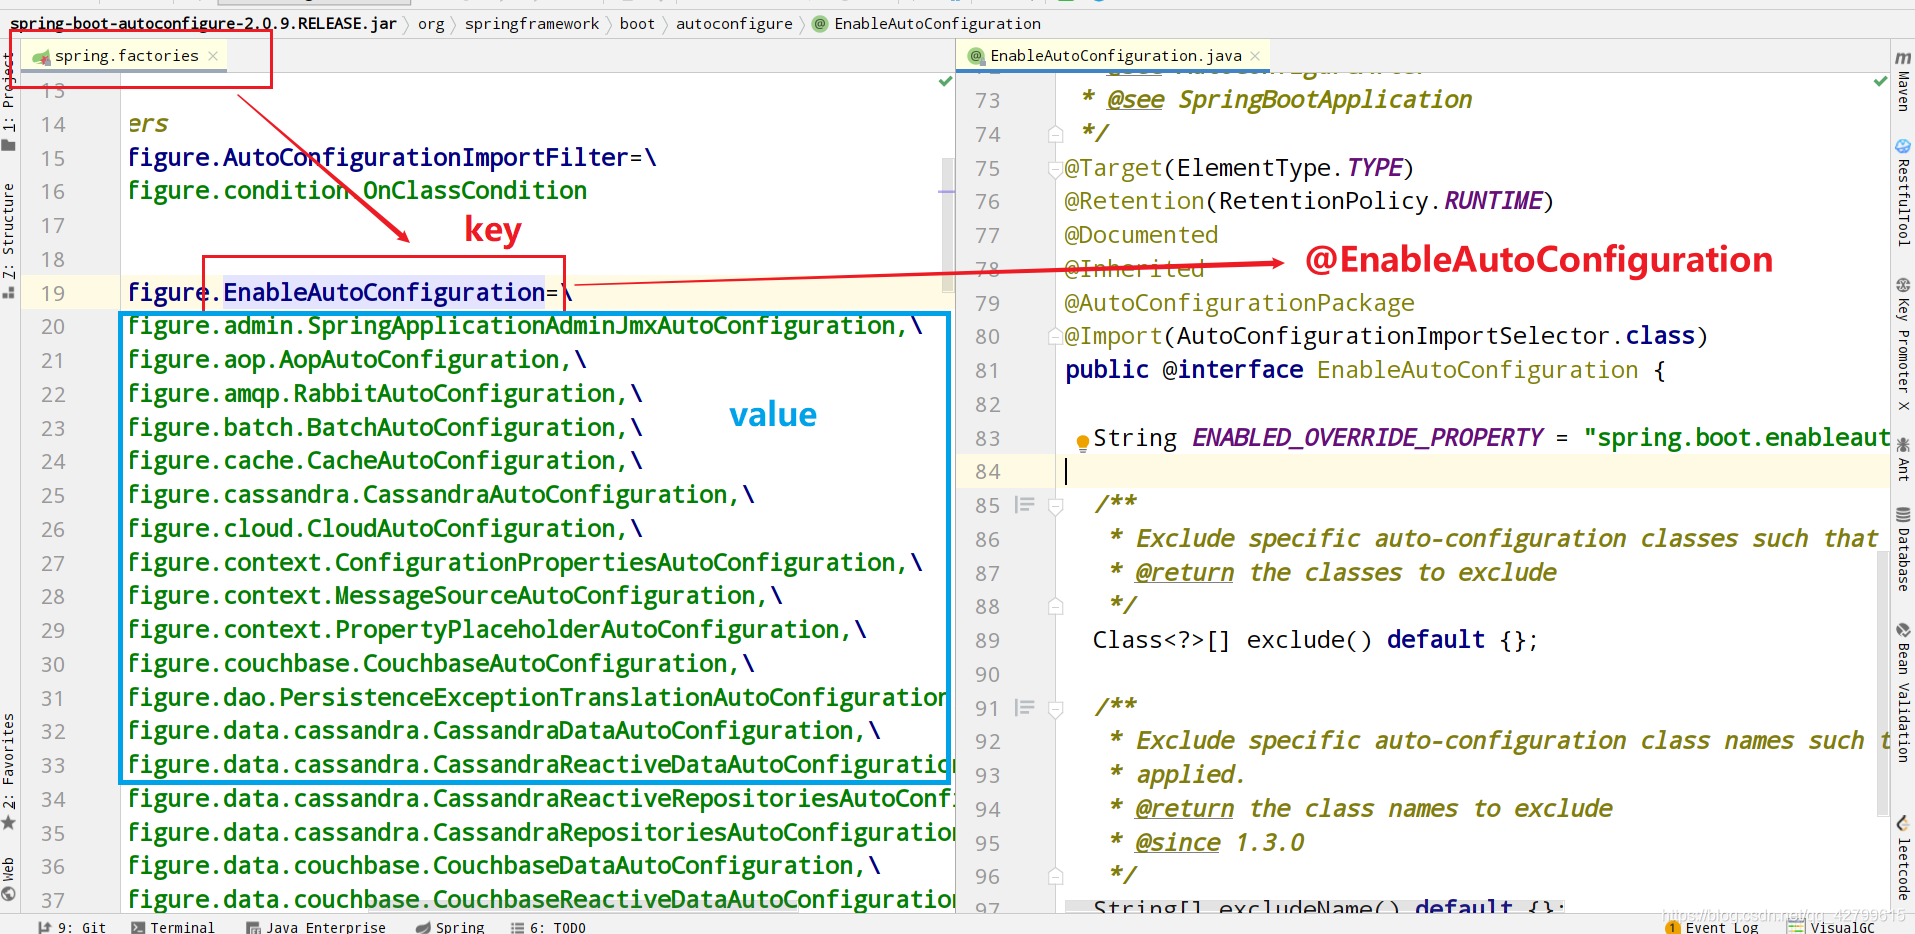
Task: Collapse the comment fold marker at line 74
Action: (1055, 134)
